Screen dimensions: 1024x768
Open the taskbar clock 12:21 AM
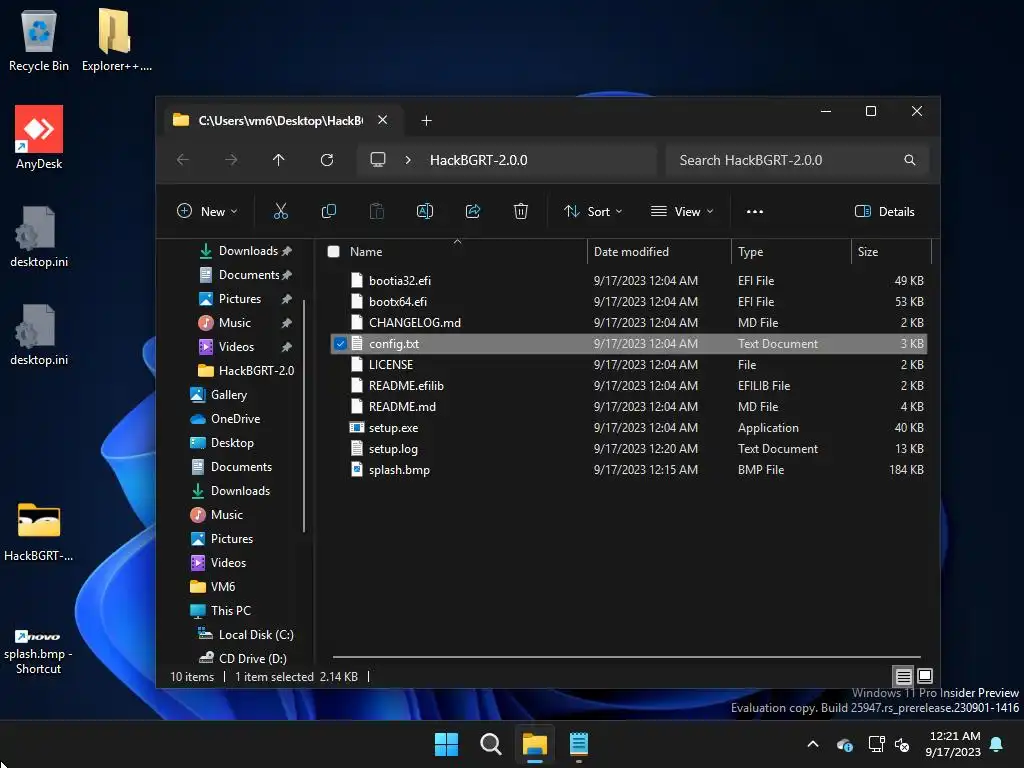(953, 744)
